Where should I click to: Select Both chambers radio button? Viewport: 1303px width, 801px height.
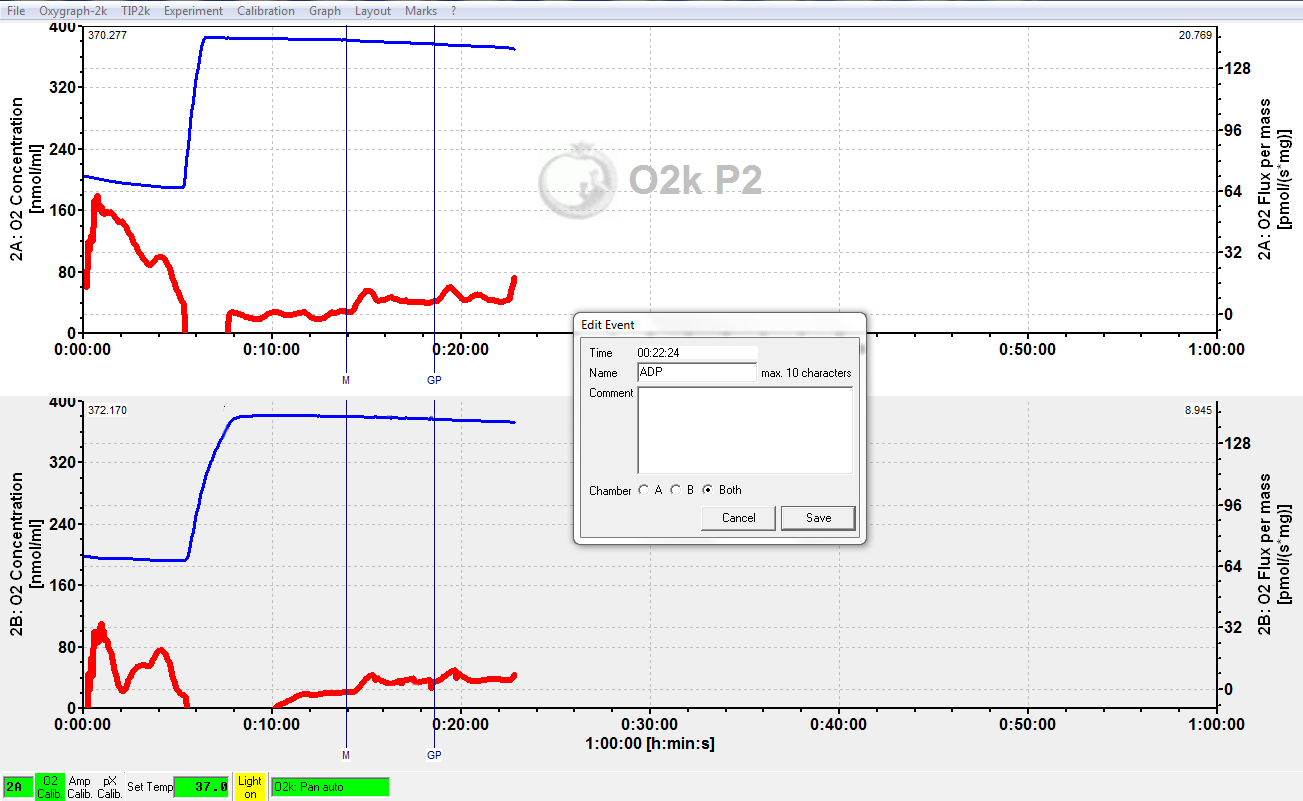pos(709,490)
